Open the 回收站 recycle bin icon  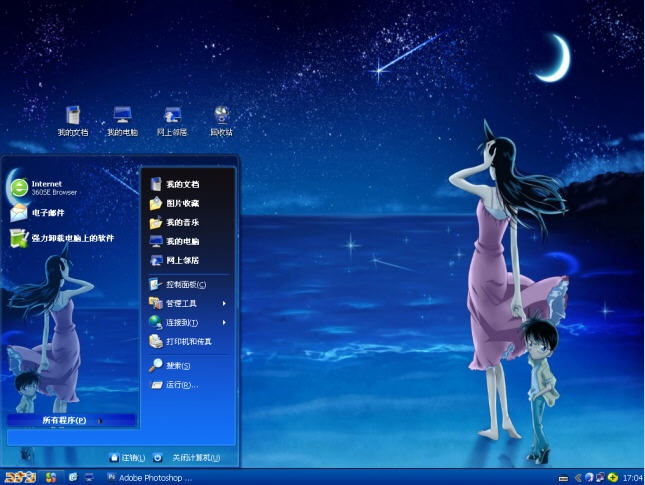(221, 118)
